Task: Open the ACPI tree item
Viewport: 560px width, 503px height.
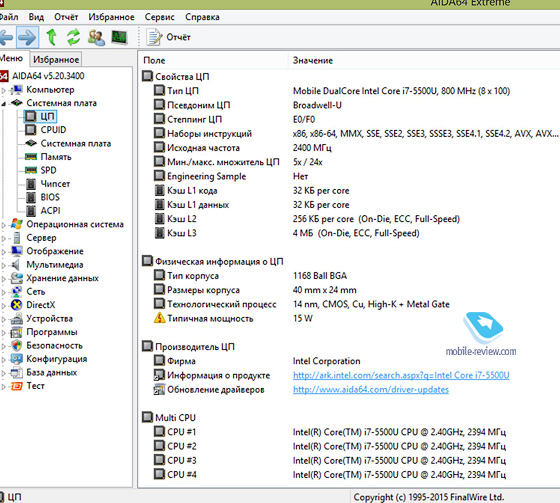Action: click(x=43, y=211)
